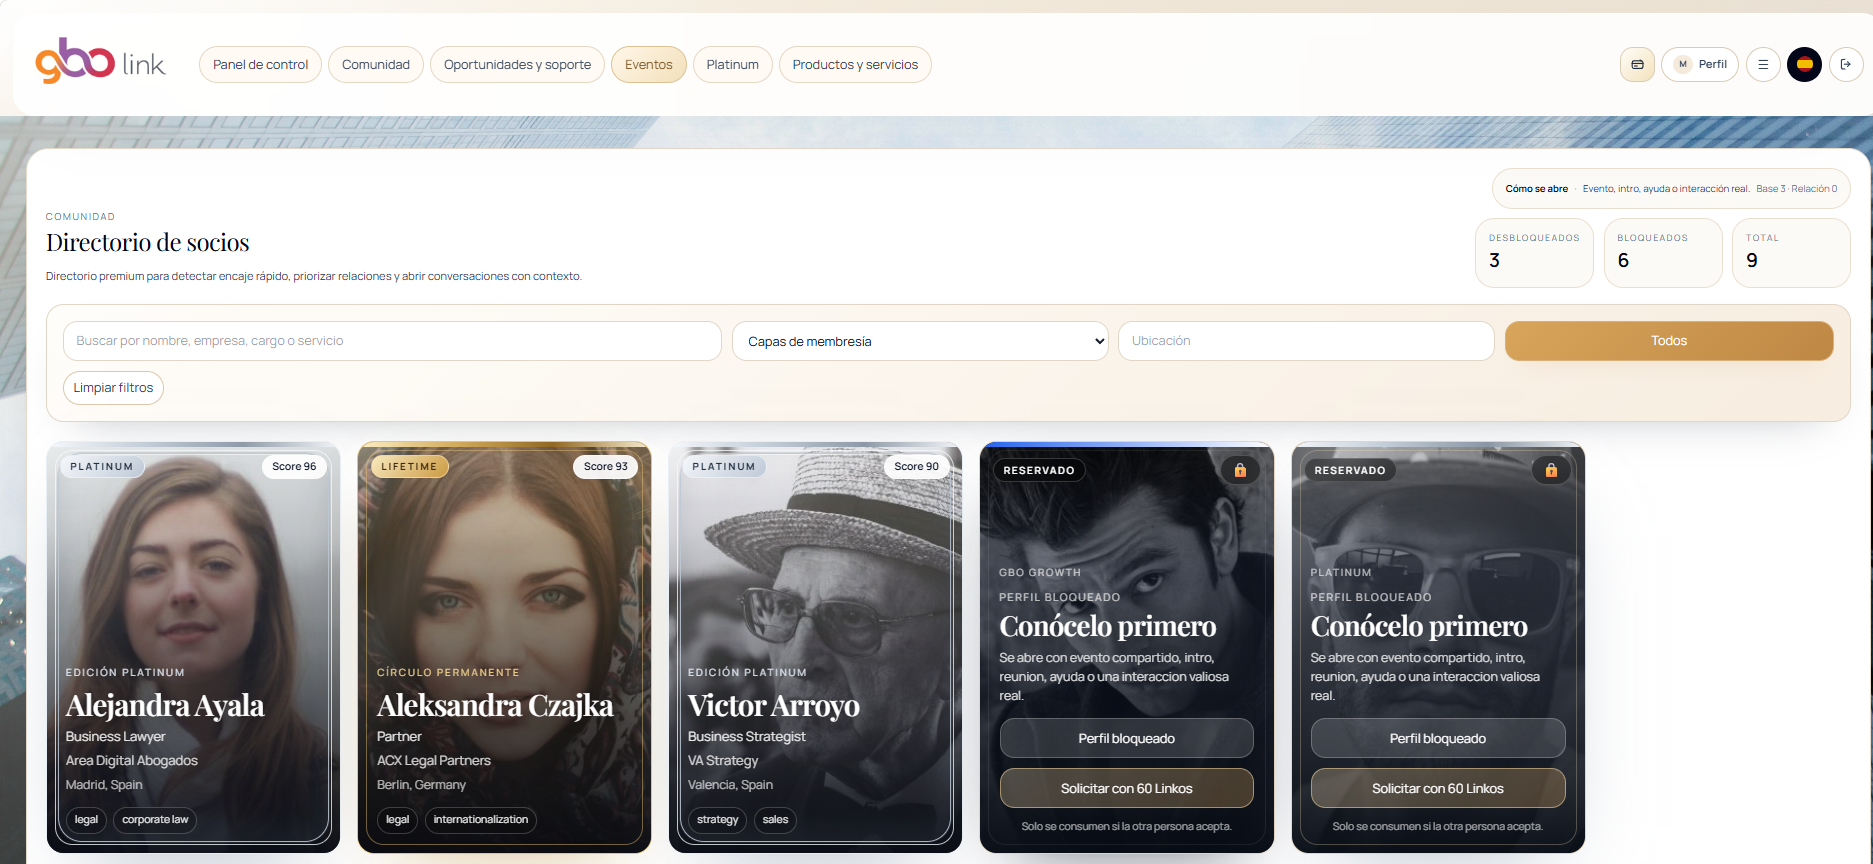Click sales tag on Victor's card

click(x=776, y=820)
